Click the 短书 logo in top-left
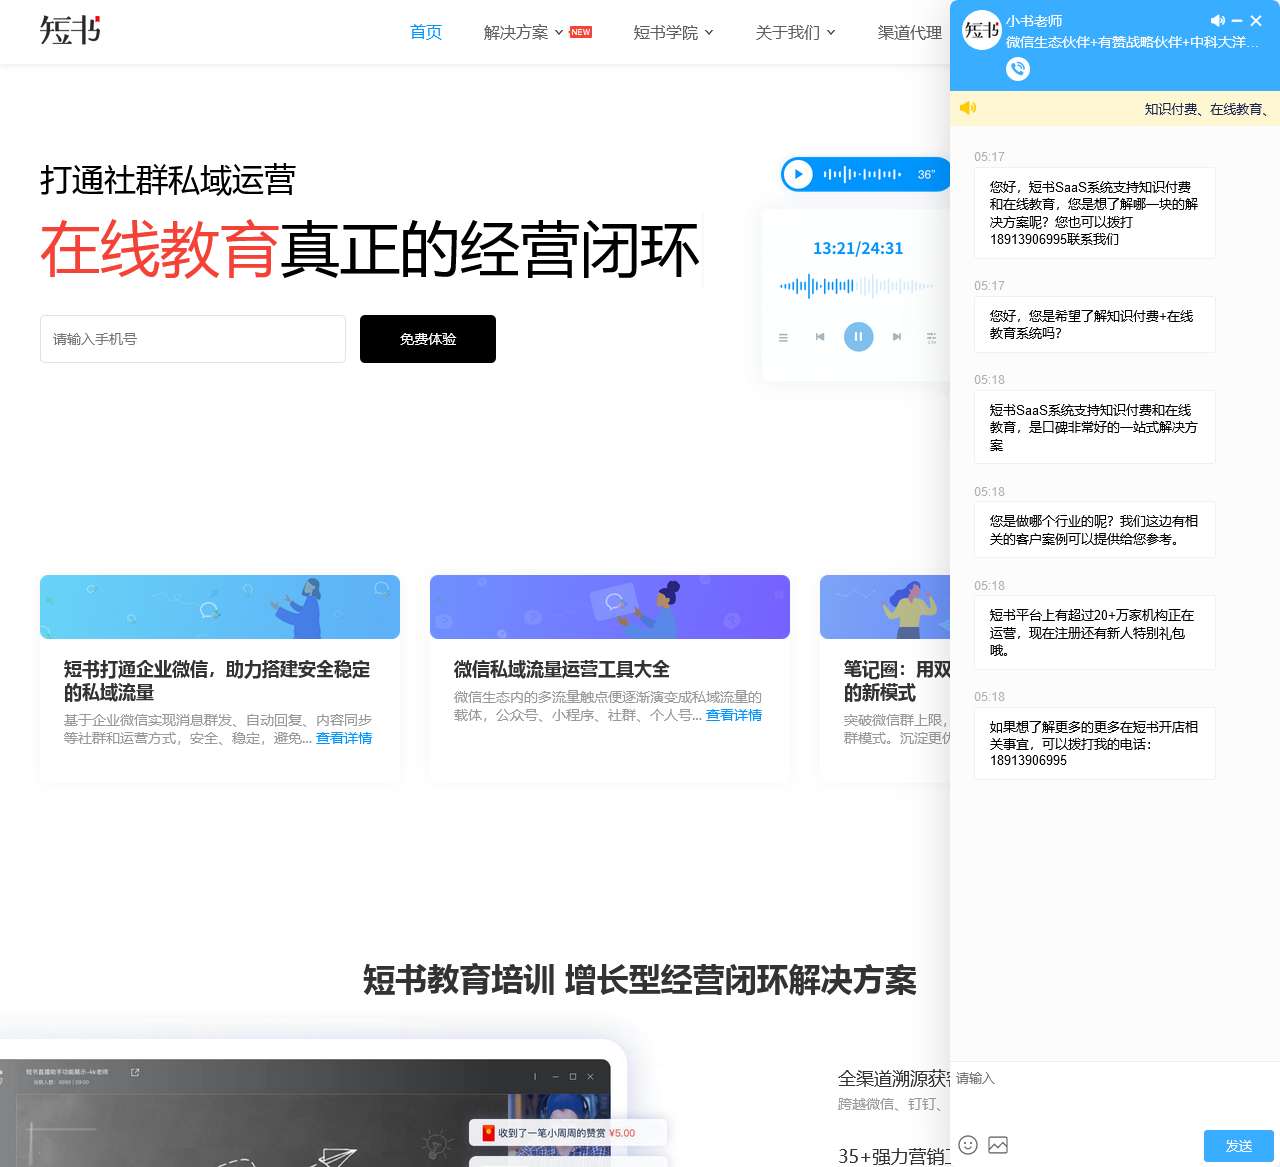The width and height of the screenshot is (1280, 1167). (70, 30)
